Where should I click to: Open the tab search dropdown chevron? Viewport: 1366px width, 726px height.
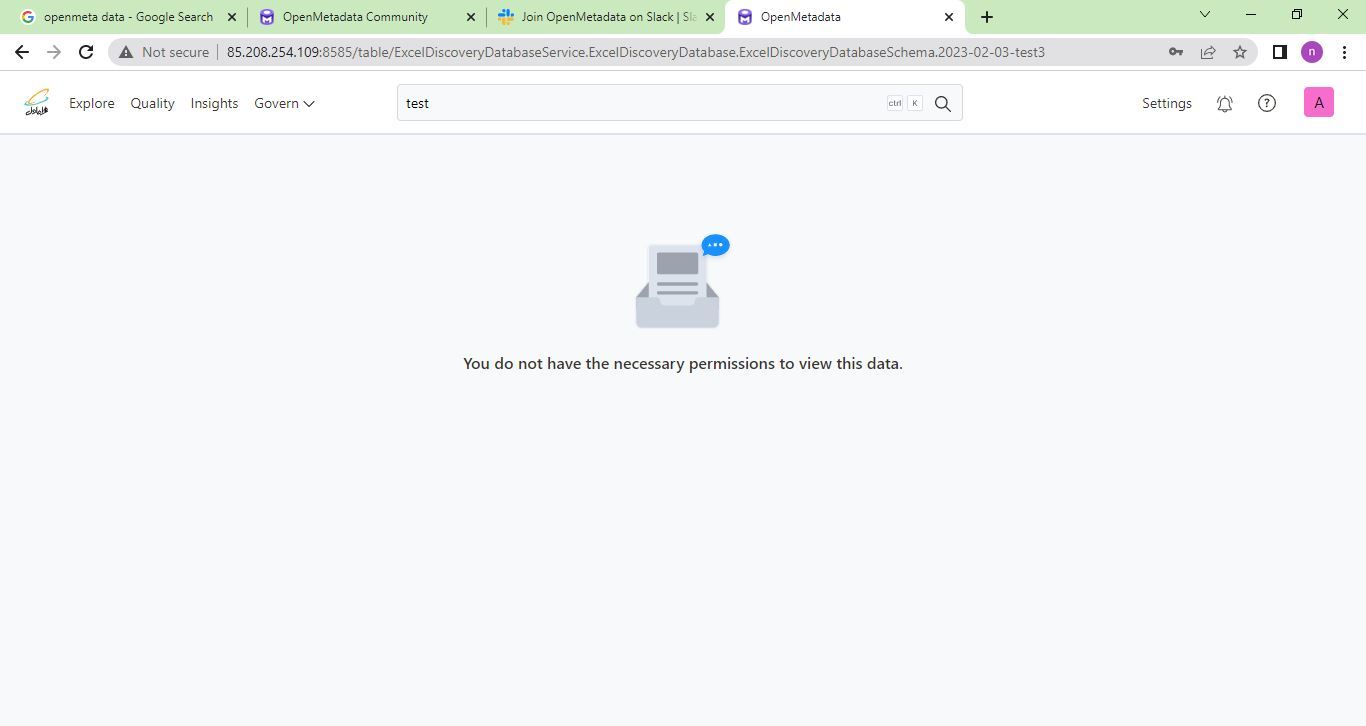coord(1205,14)
